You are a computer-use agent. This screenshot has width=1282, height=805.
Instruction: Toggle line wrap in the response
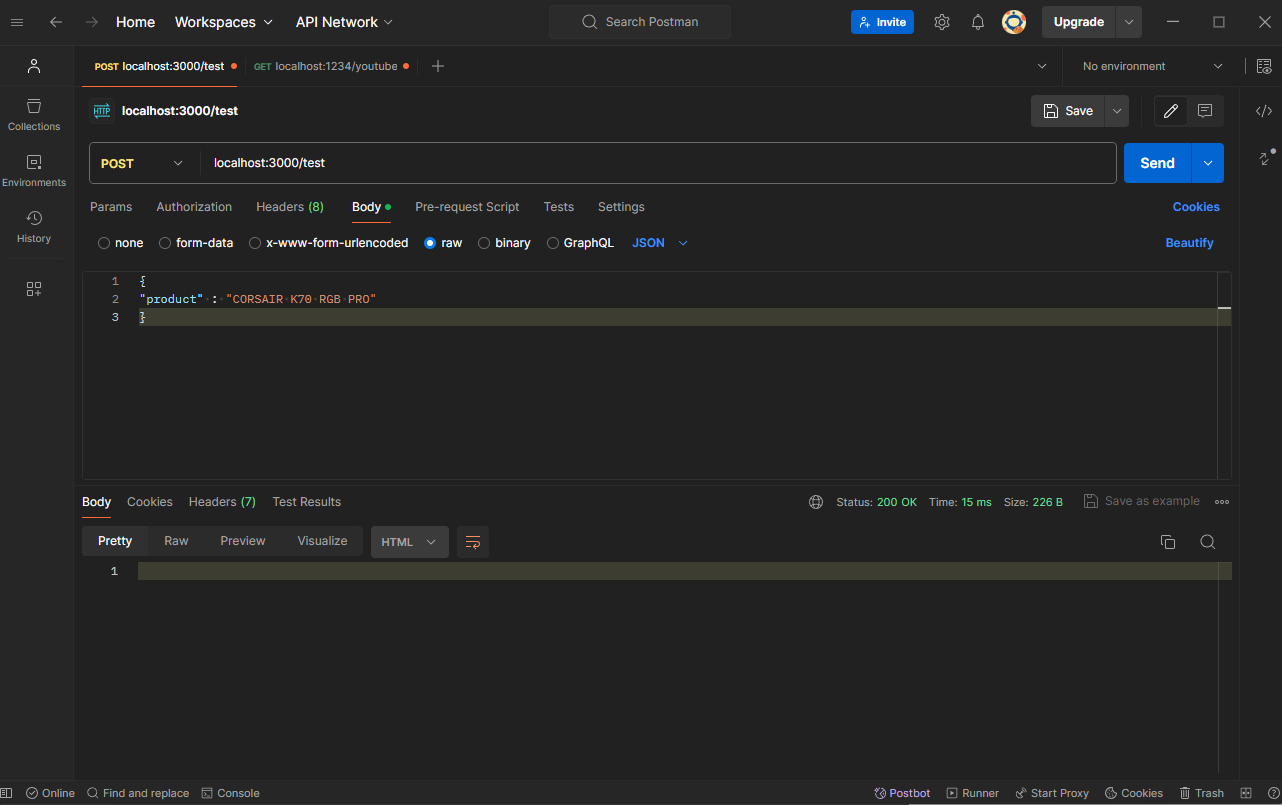point(473,542)
